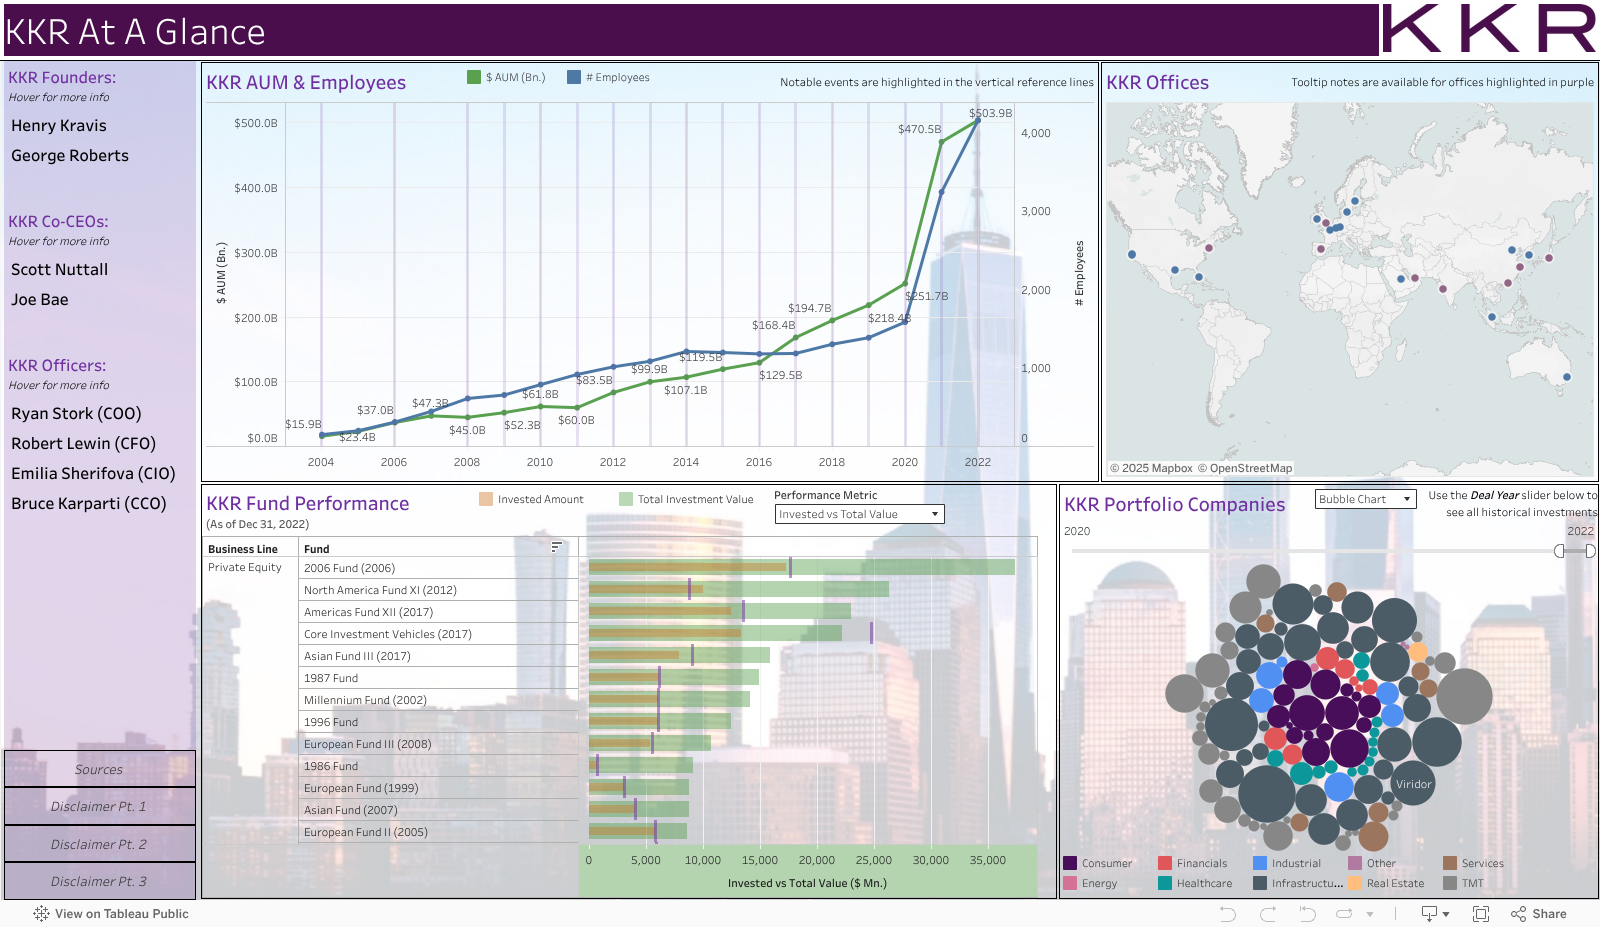Select Millennium Fund (2002) row
Viewport: 1600px width, 927px height.
(x=439, y=700)
